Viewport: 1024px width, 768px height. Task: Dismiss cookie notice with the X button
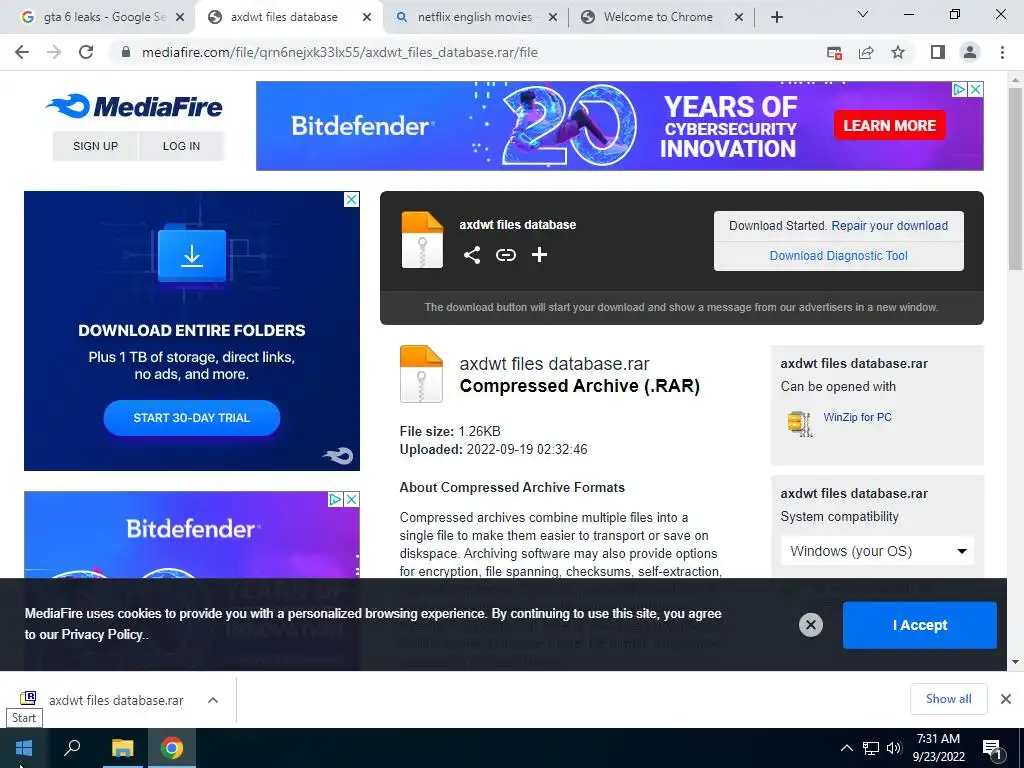(x=810, y=625)
